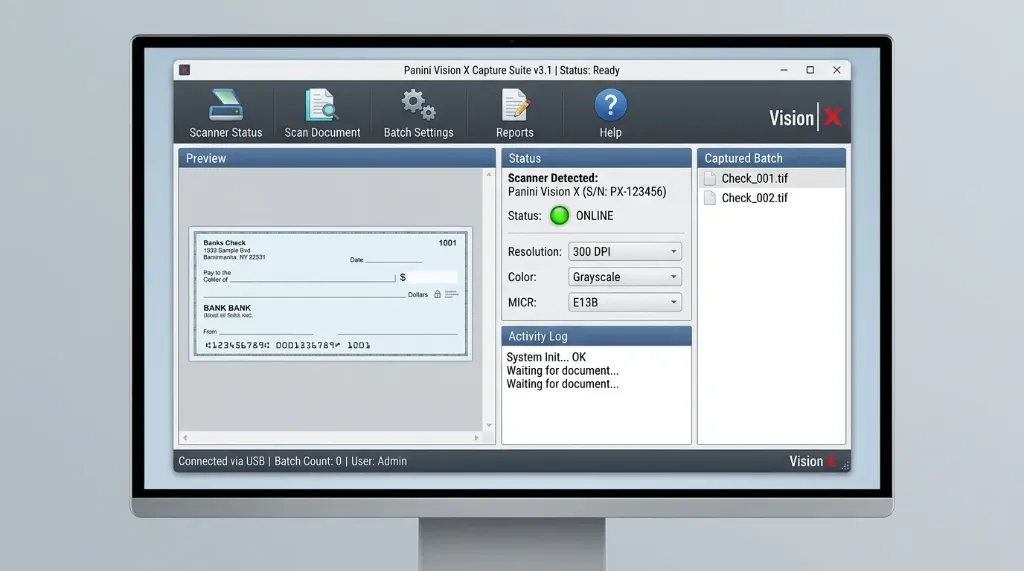Click the resize grip in status bar corner
This screenshot has height=571, width=1024.
tap(845, 466)
